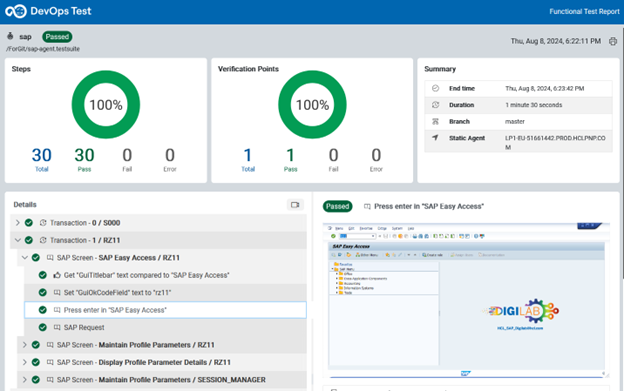Click Verification Points Total count 1

click(x=248, y=155)
